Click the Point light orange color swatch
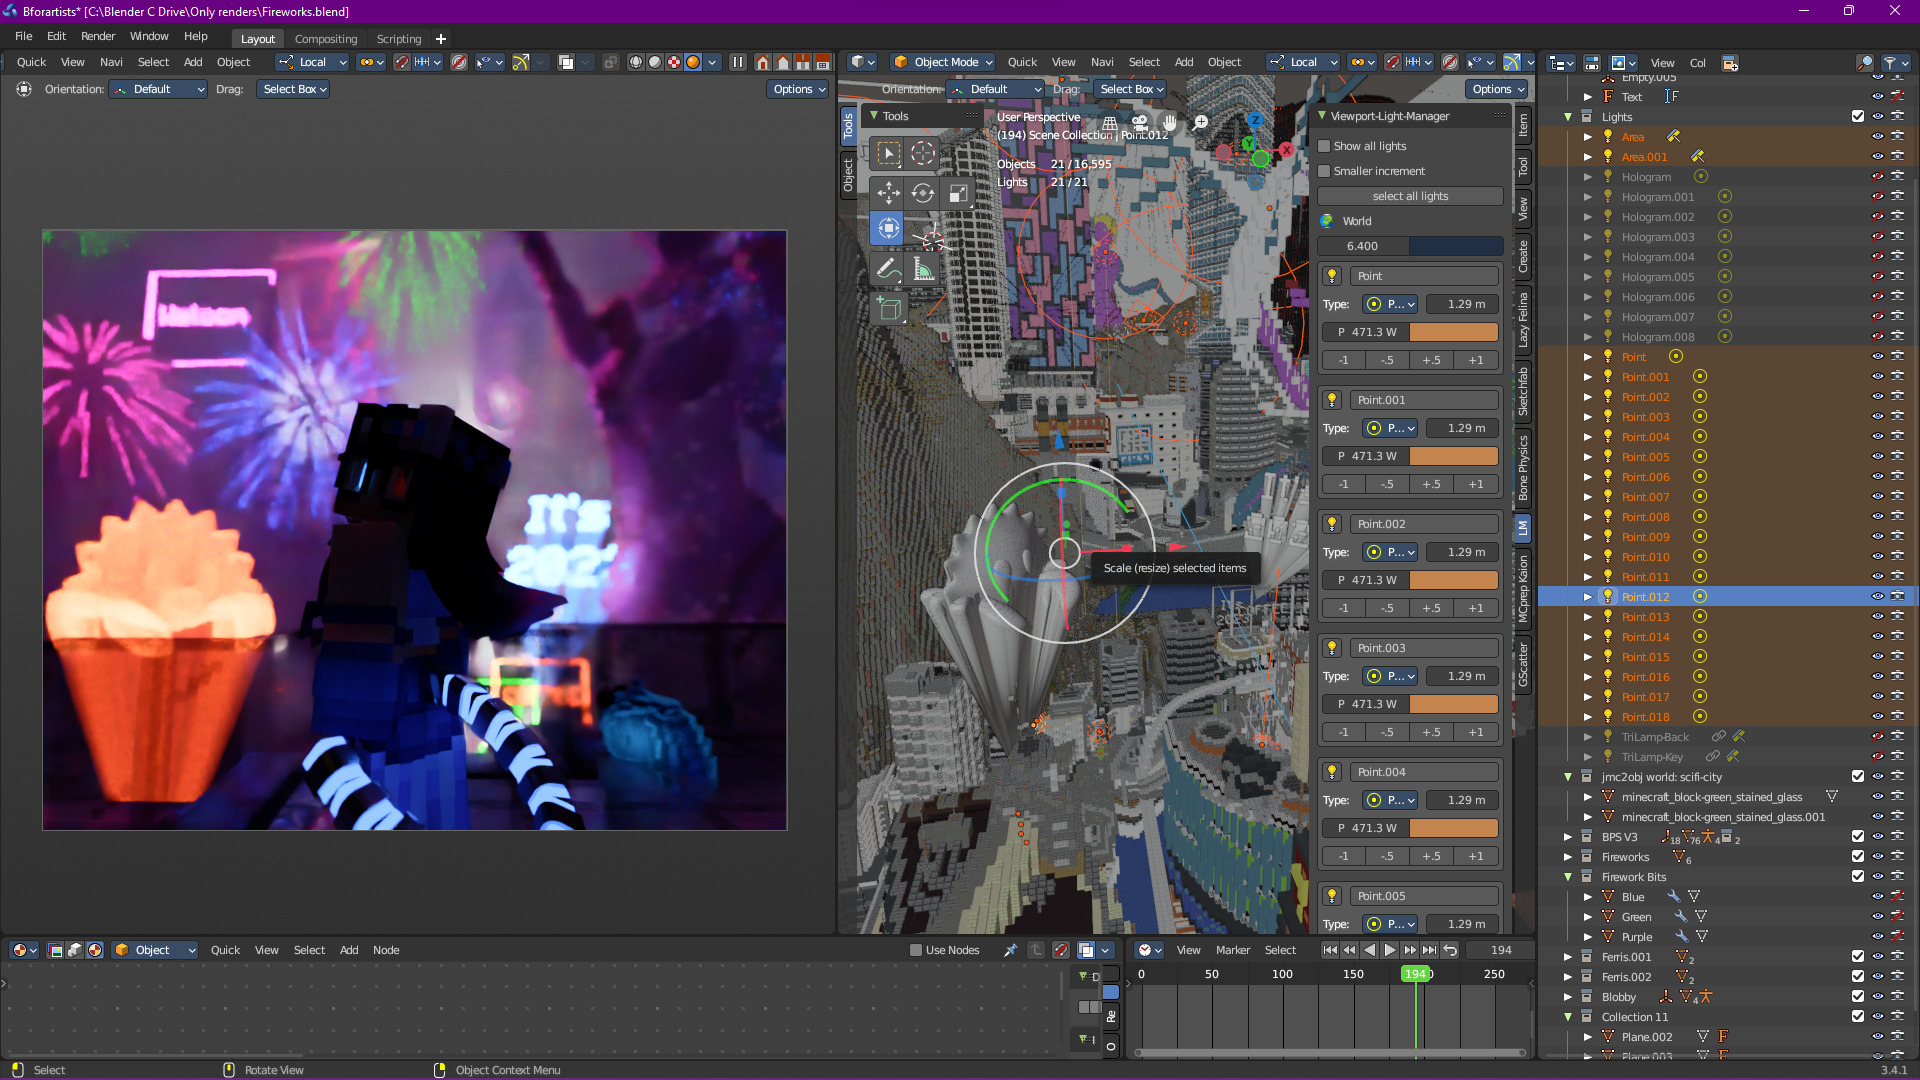 coord(1454,332)
